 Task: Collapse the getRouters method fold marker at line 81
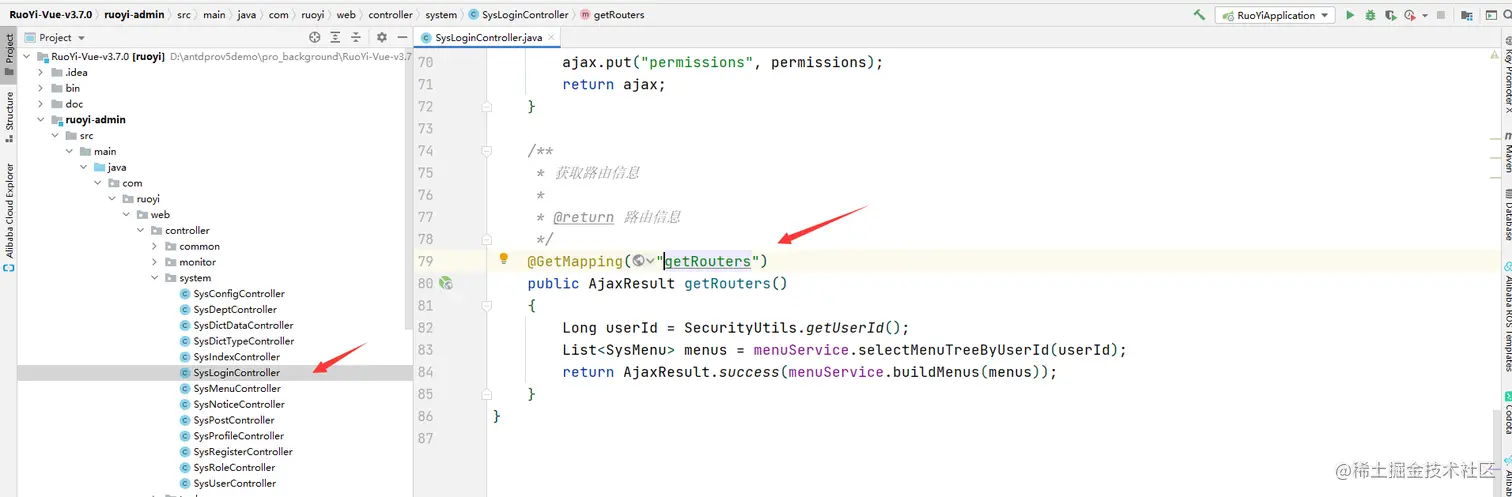(487, 305)
